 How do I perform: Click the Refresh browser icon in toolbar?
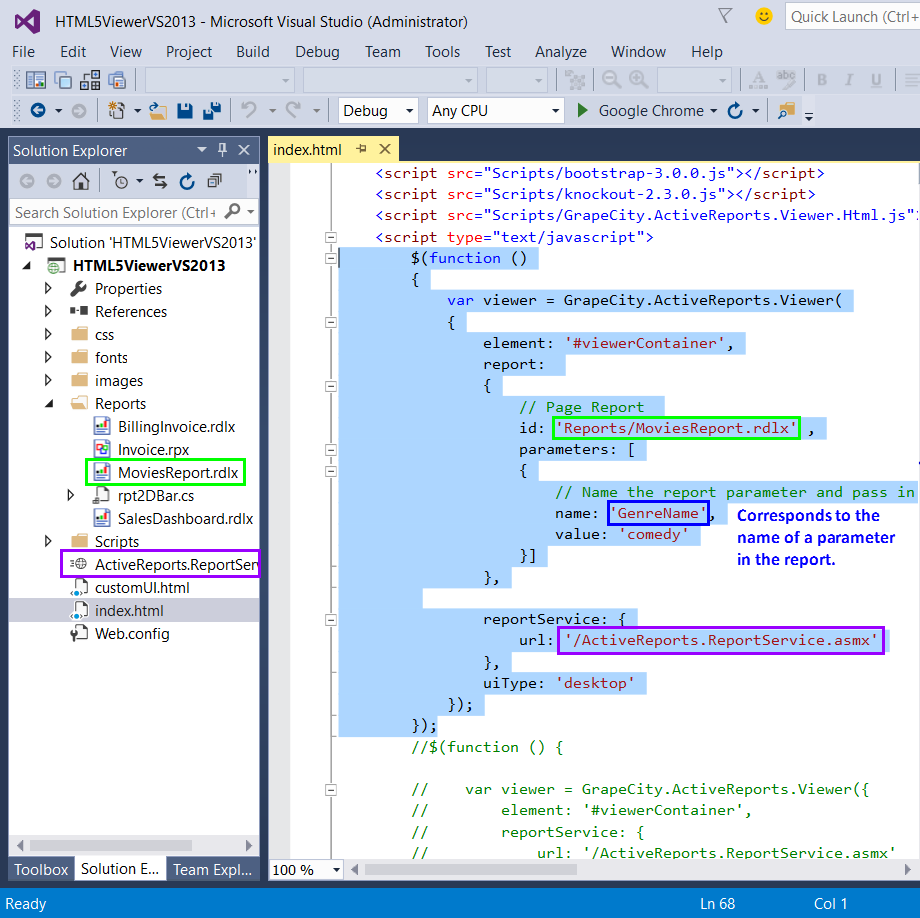[735, 110]
